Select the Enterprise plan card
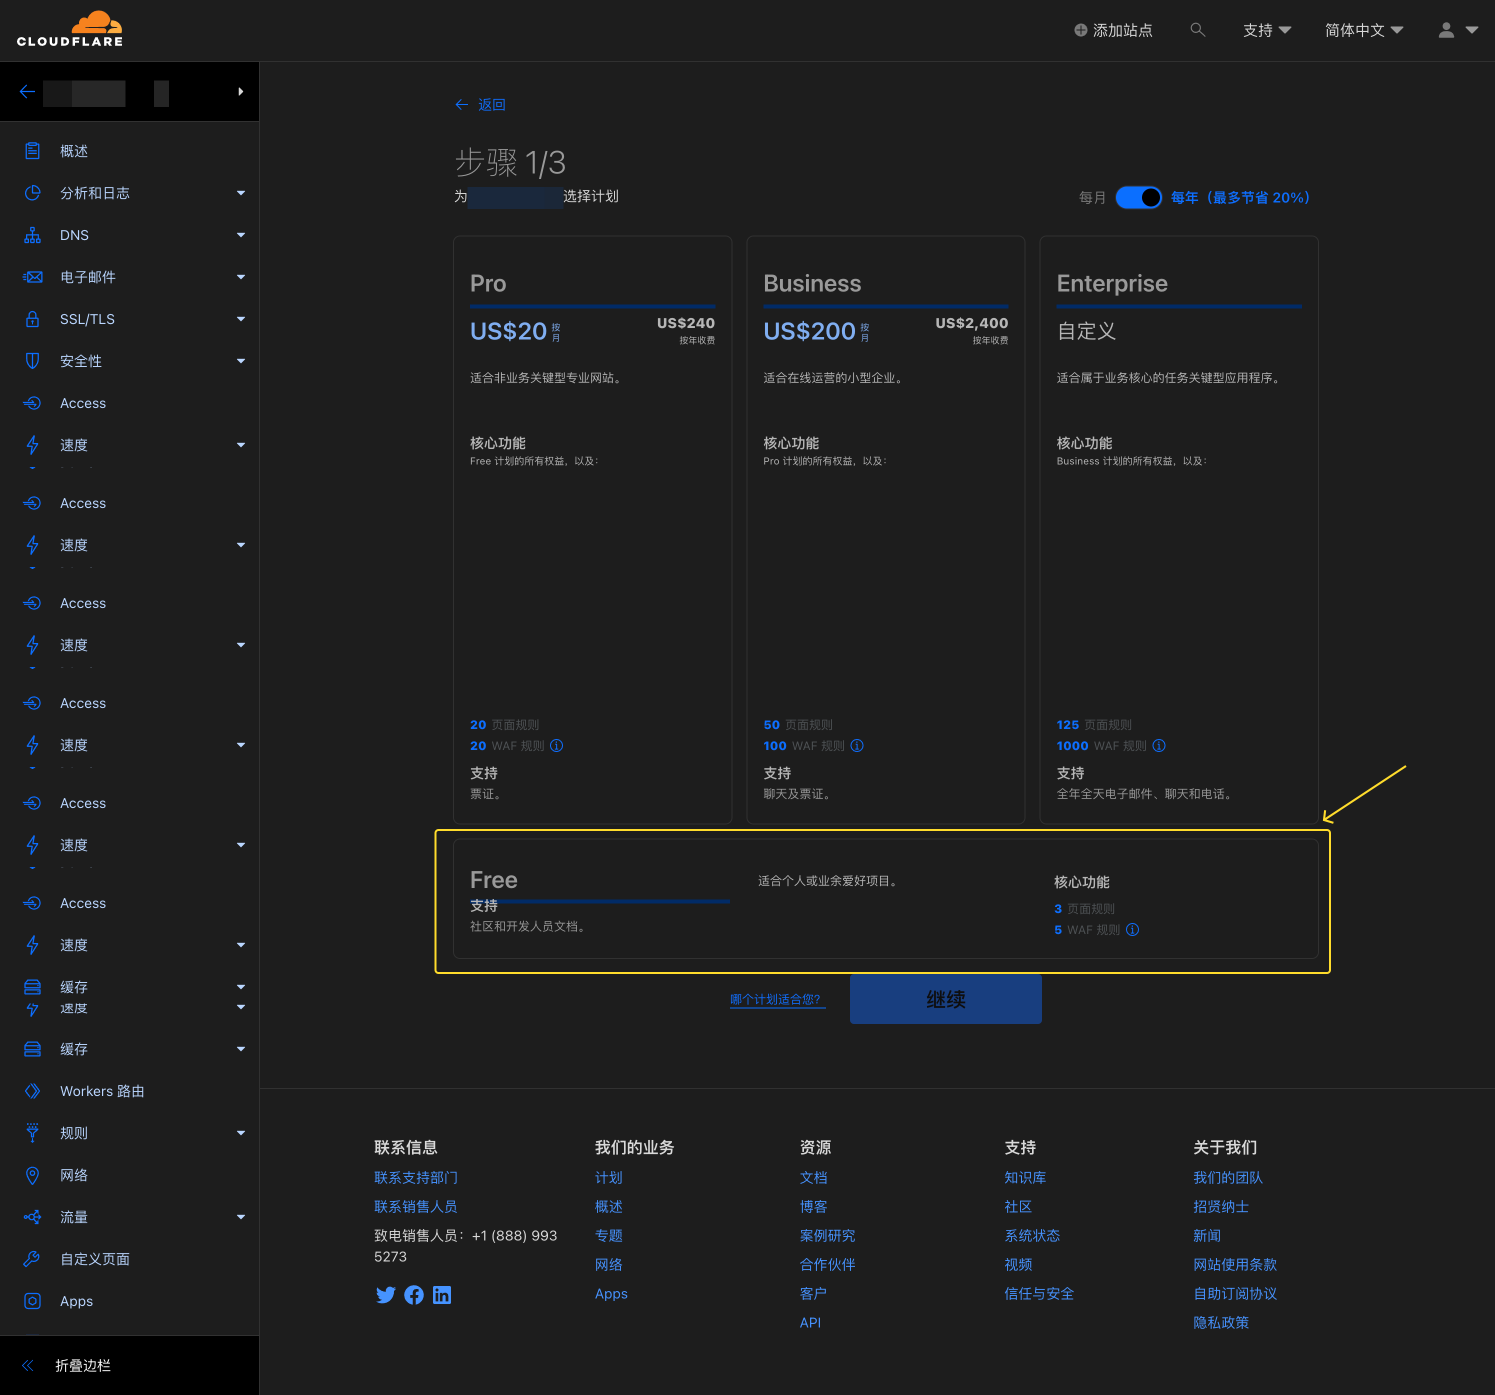The image size is (1495, 1395). coord(1179,530)
